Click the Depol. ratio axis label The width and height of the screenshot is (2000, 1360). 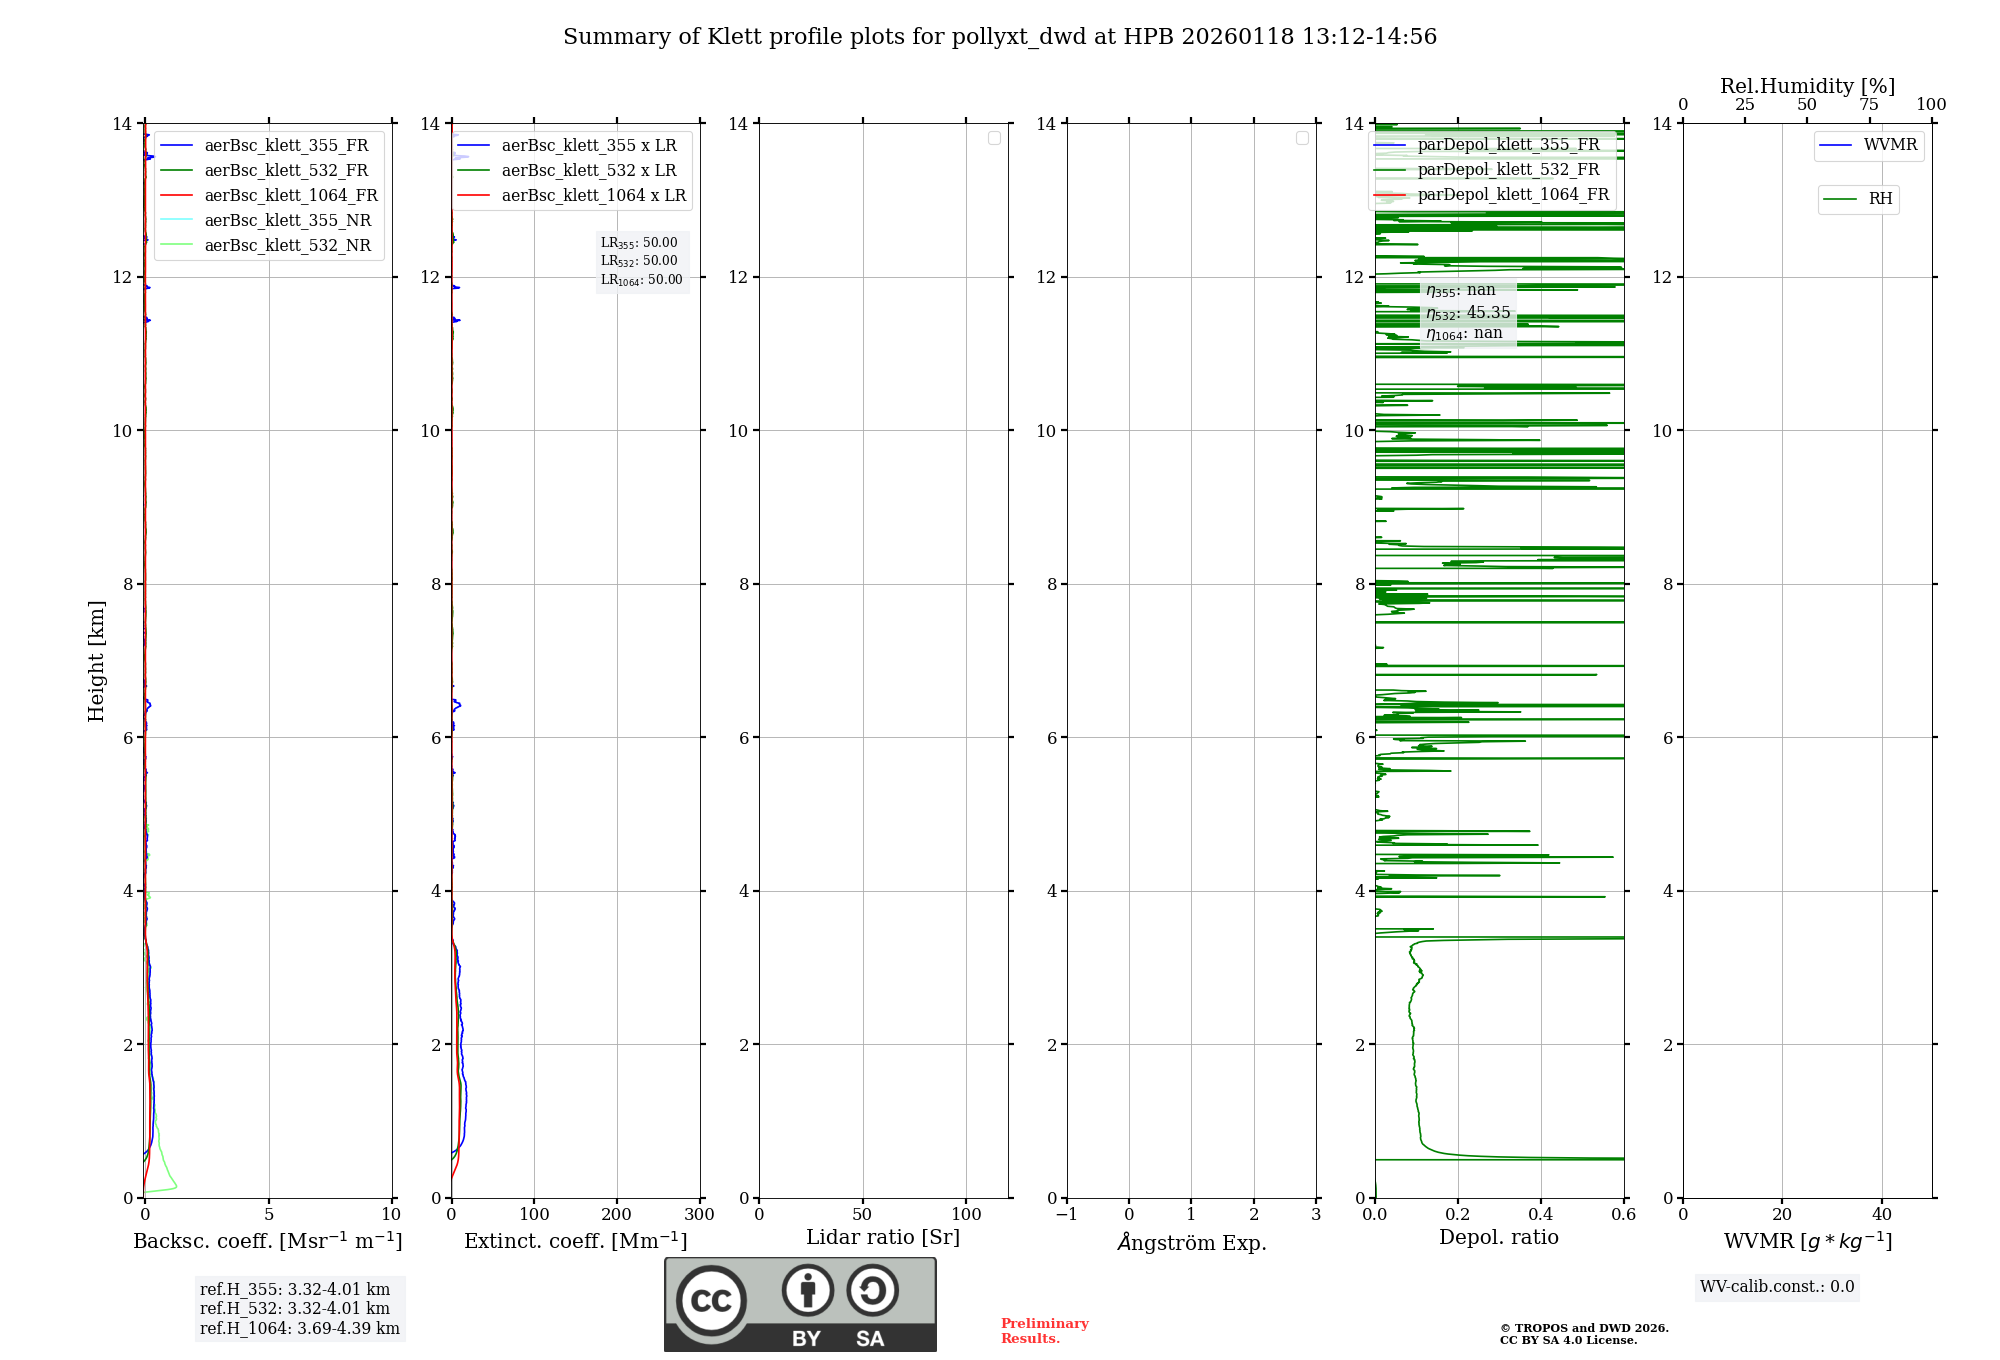pos(1498,1237)
